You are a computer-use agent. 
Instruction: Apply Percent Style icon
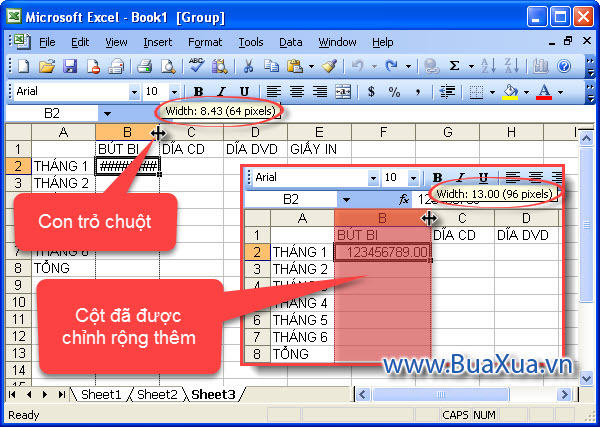(394, 92)
